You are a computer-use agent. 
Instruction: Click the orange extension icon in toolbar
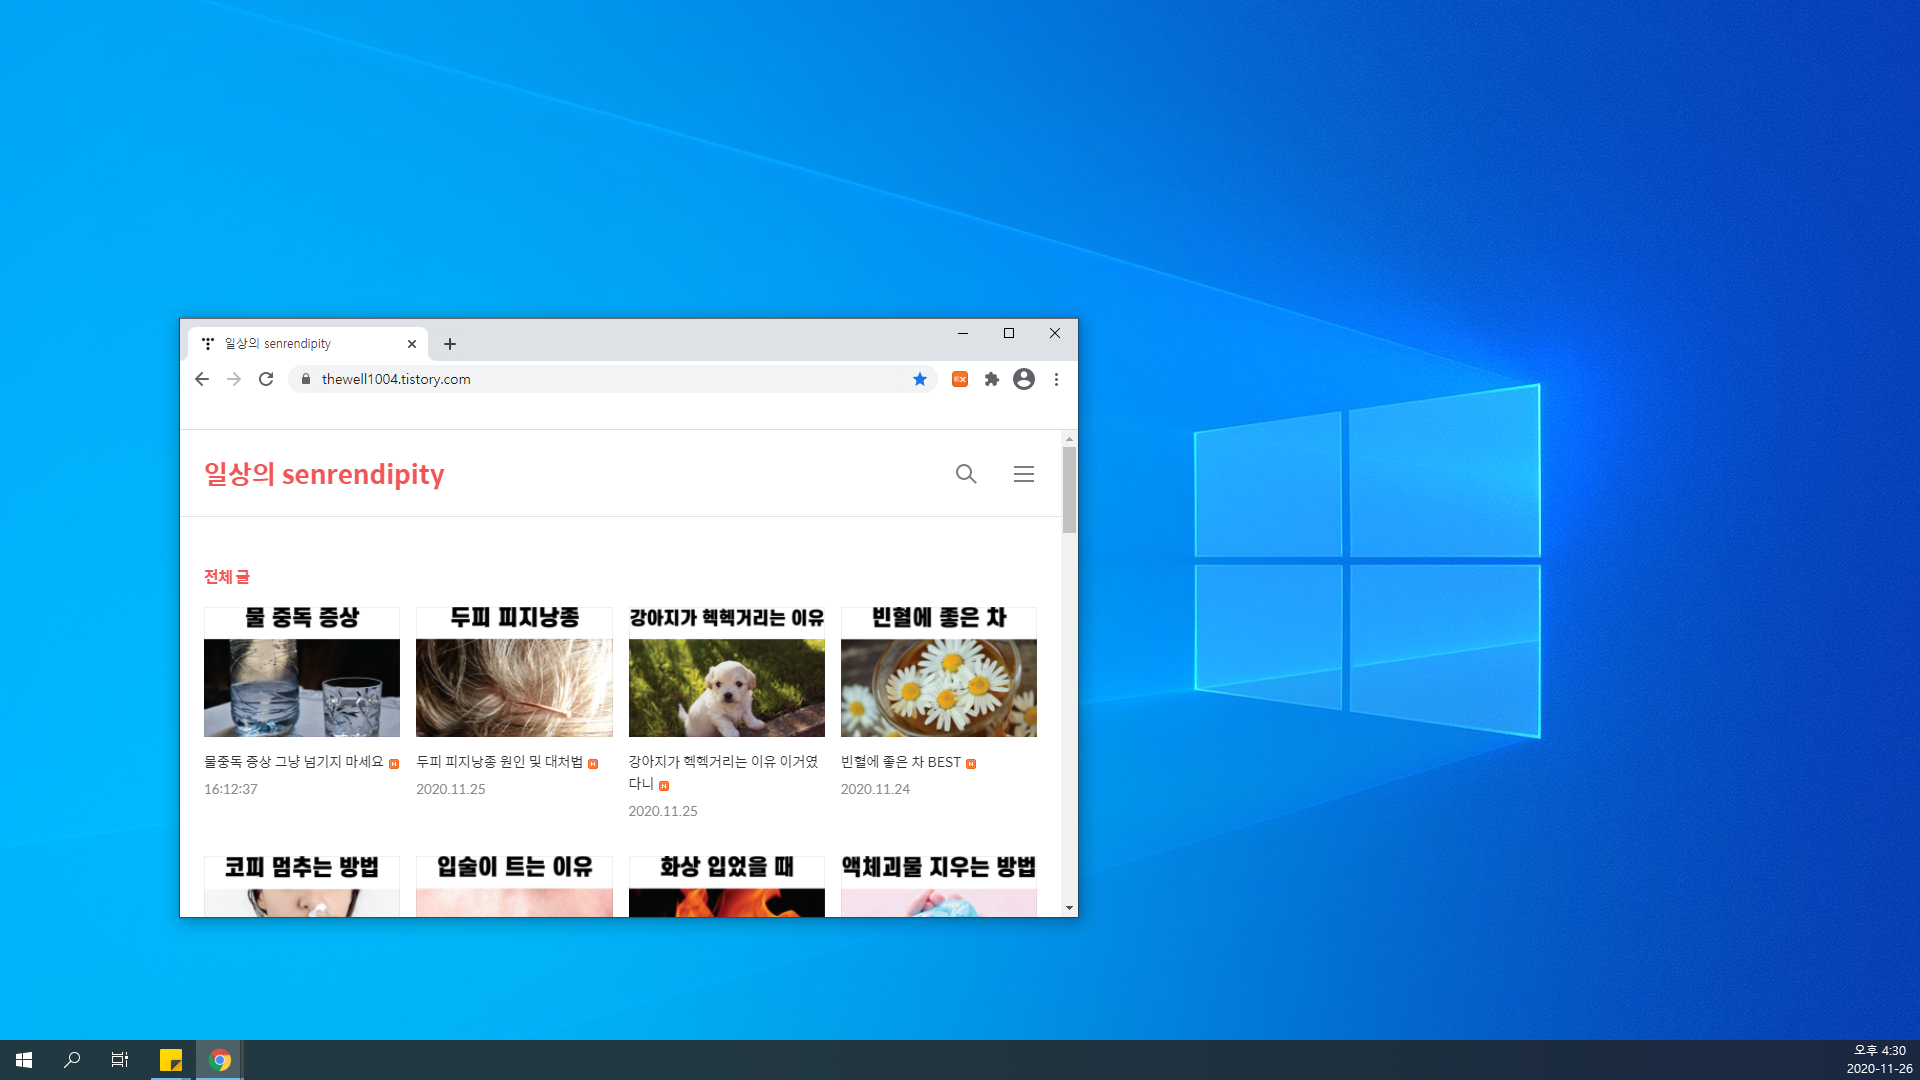959,379
